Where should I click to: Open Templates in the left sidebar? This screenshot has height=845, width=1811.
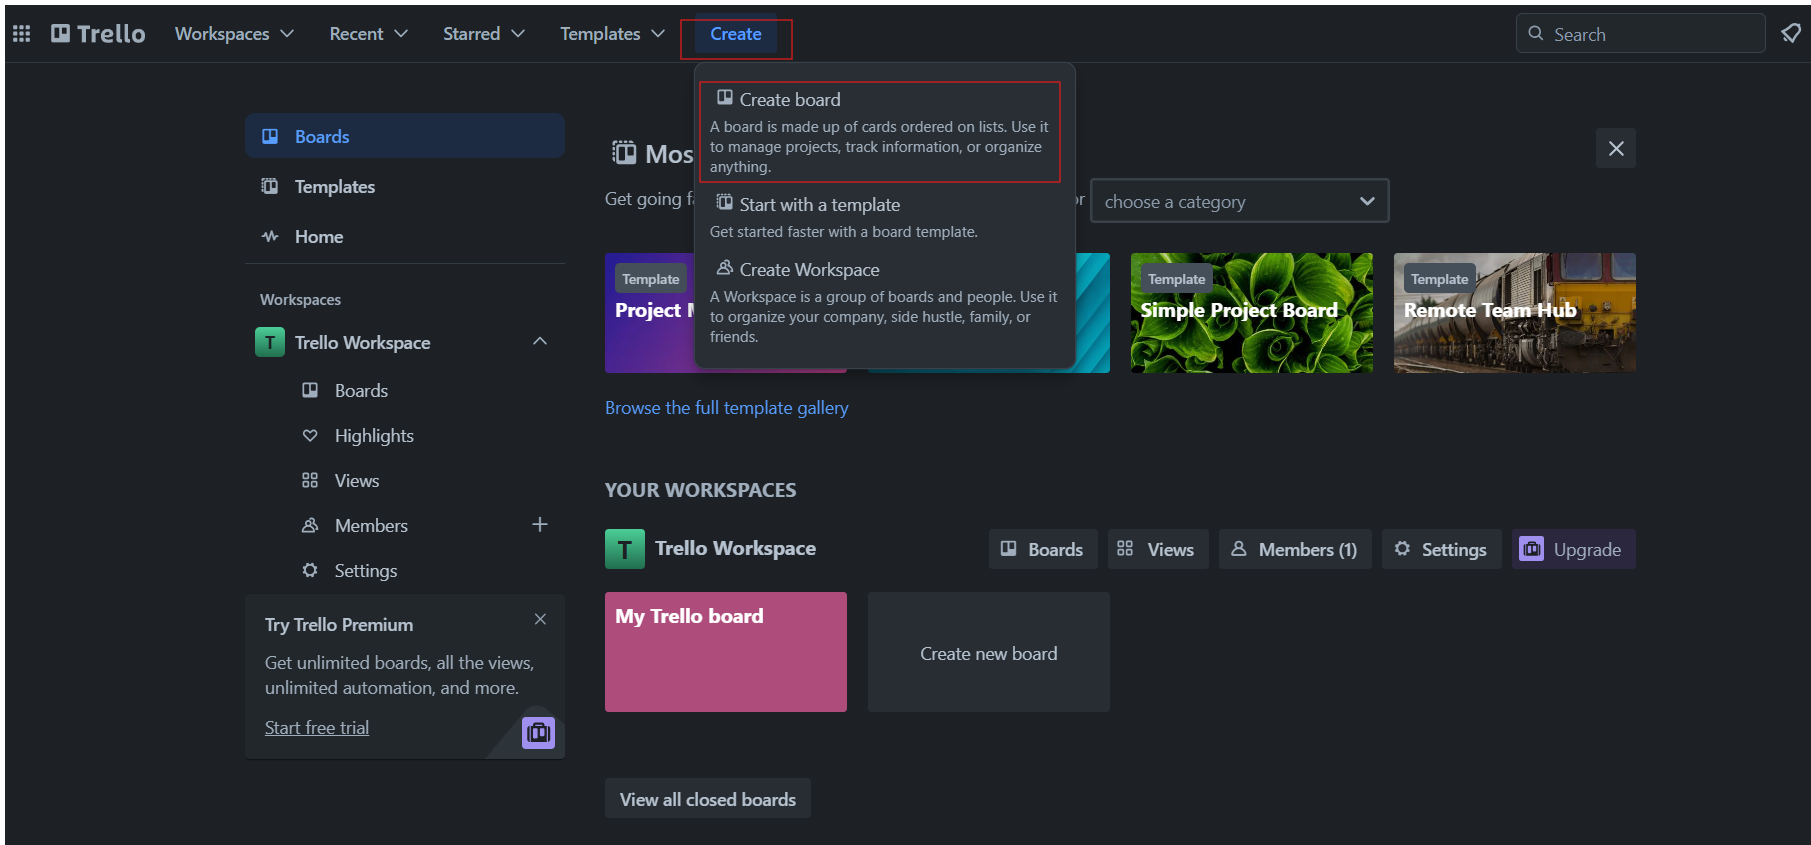[405, 186]
